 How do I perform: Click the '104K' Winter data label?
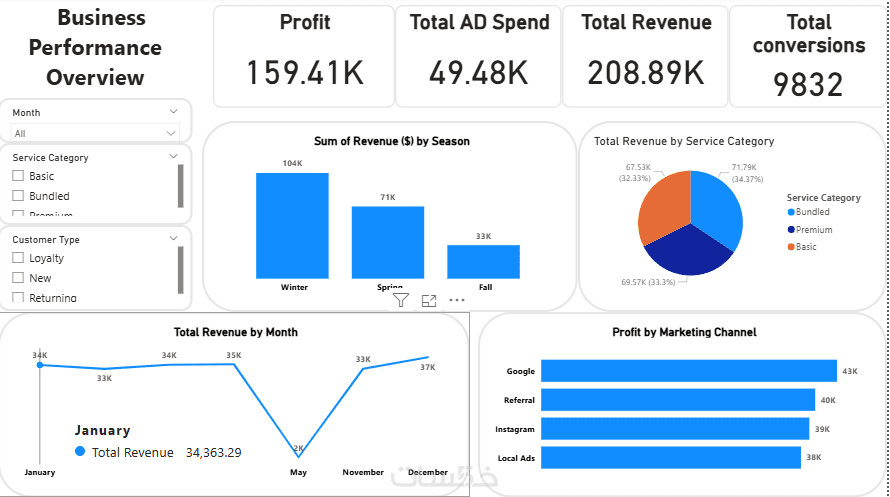(292, 163)
